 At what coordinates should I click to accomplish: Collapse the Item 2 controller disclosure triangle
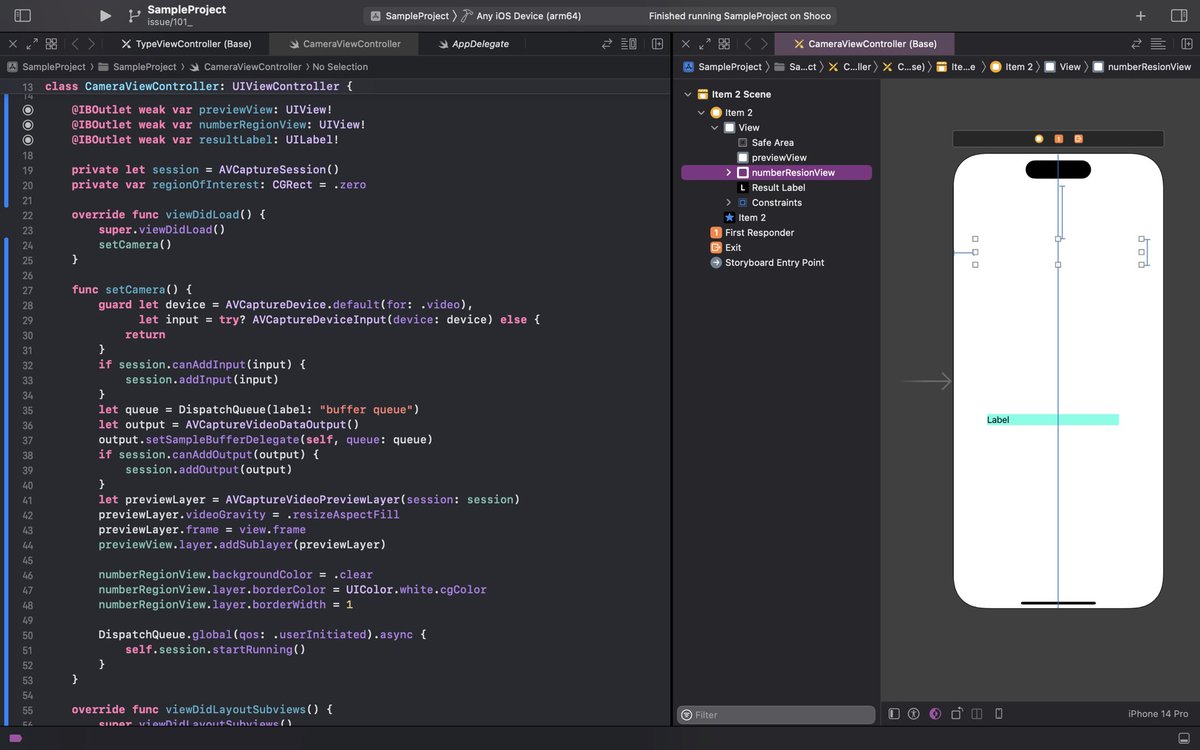[702, 113]
